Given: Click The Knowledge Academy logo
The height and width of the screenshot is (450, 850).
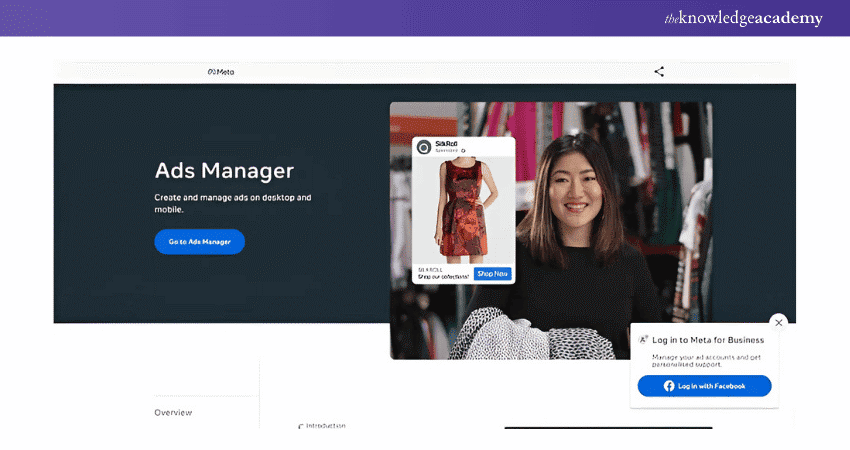Looking at the screenshot, I should [743, 18].
